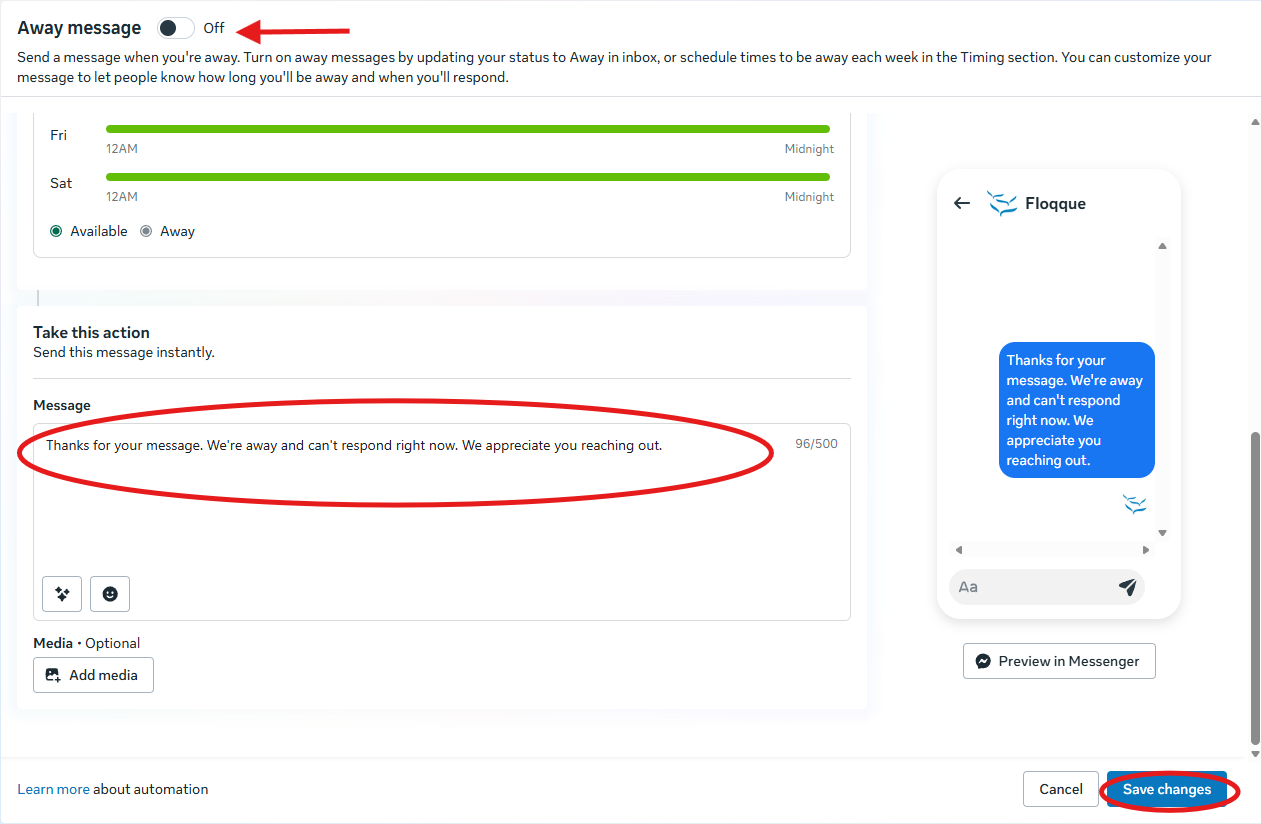The width and height of the screenshot is (1261, 824).
Task: Click preview horizontal scroll right arrow
Action: coord(1146,550)
